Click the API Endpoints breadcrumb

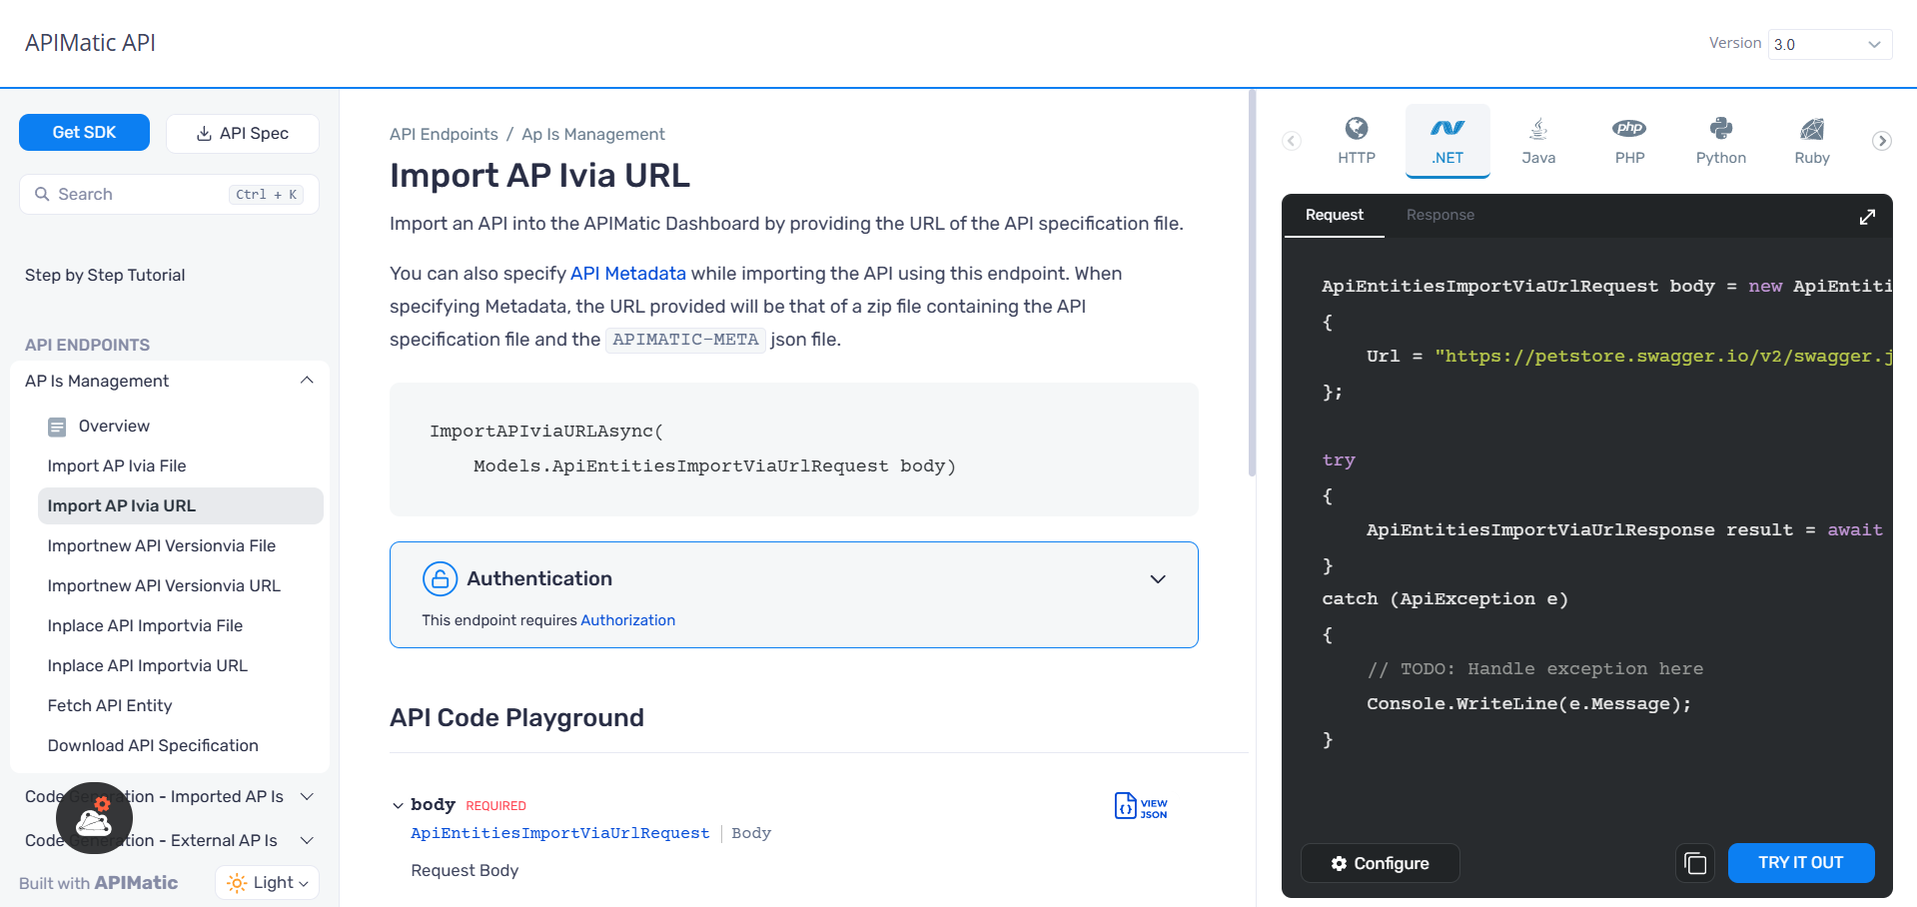pyautogui.click(x=444, y=134)
